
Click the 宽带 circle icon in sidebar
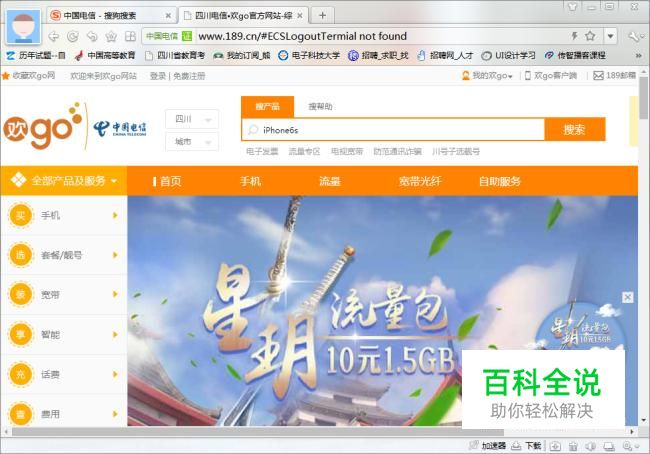pos(20,294)
